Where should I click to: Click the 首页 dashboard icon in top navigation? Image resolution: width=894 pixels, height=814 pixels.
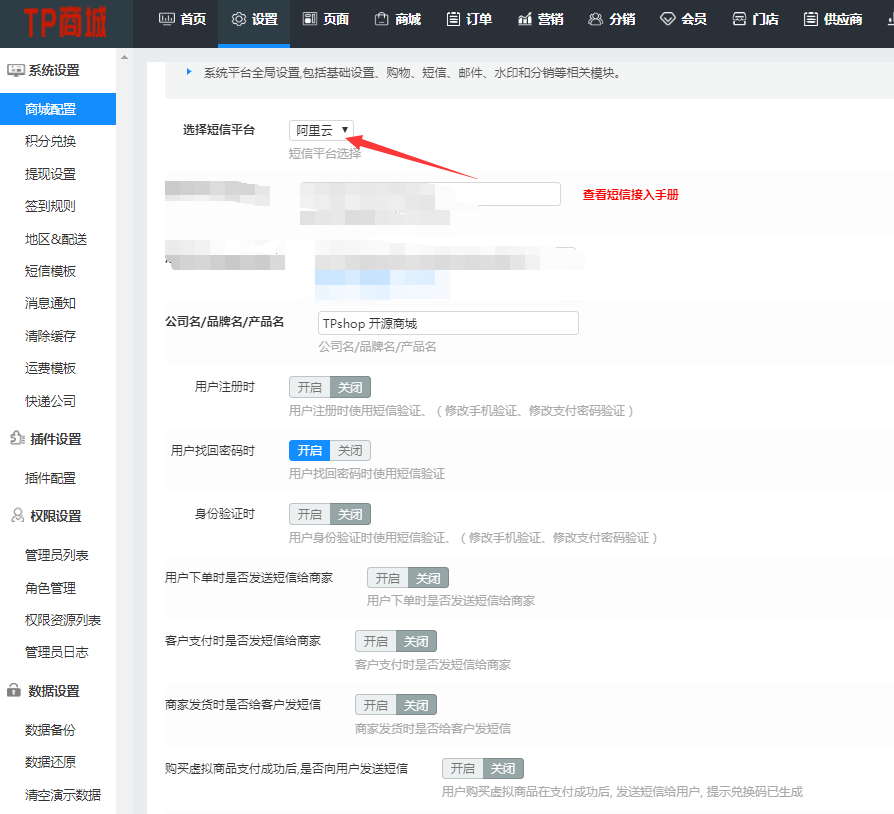167,19
